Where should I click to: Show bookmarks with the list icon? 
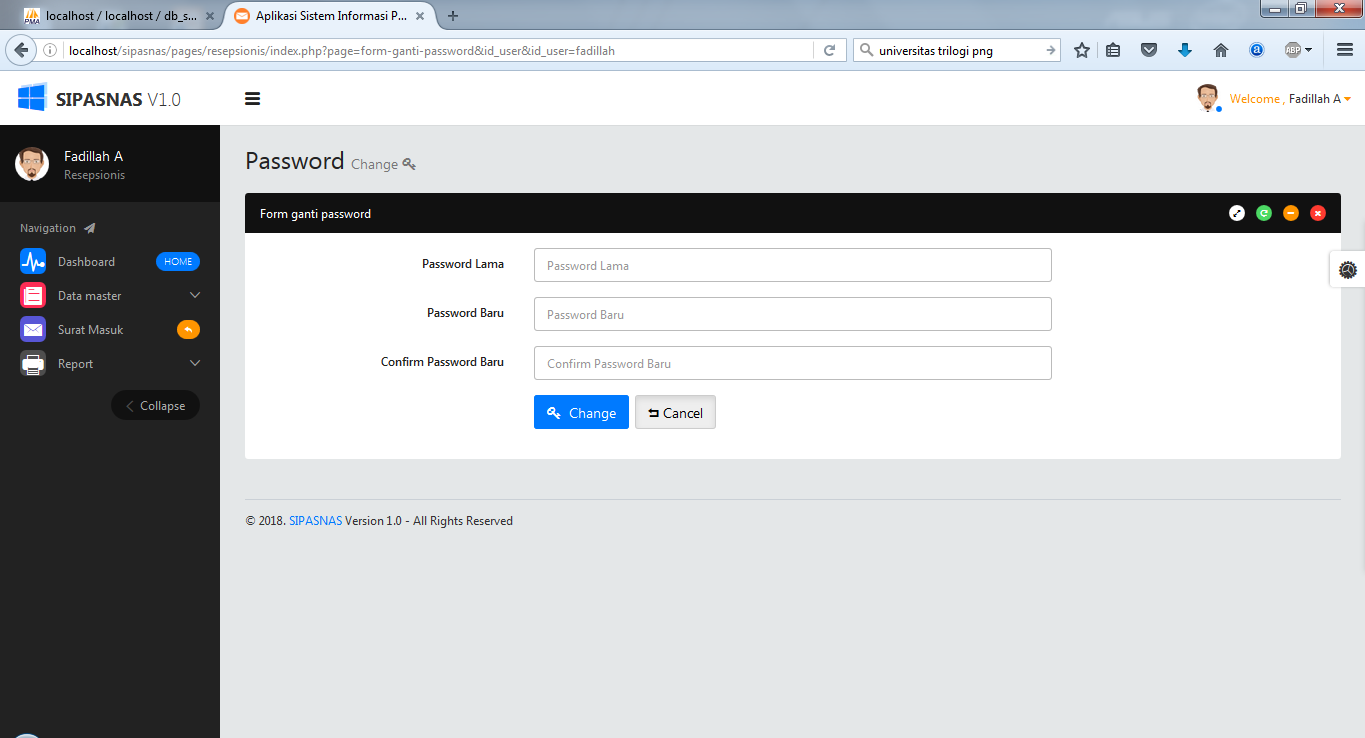[1113, 50]
